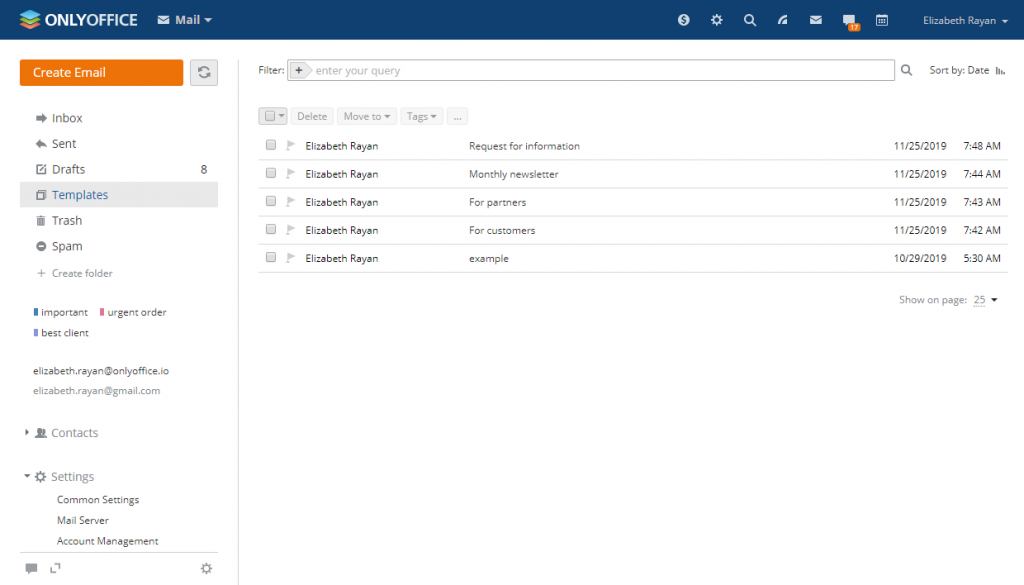Viewport: 1024px width, 585px height.
Task: Click the Create Email button
Action: (x=101, y=72)
